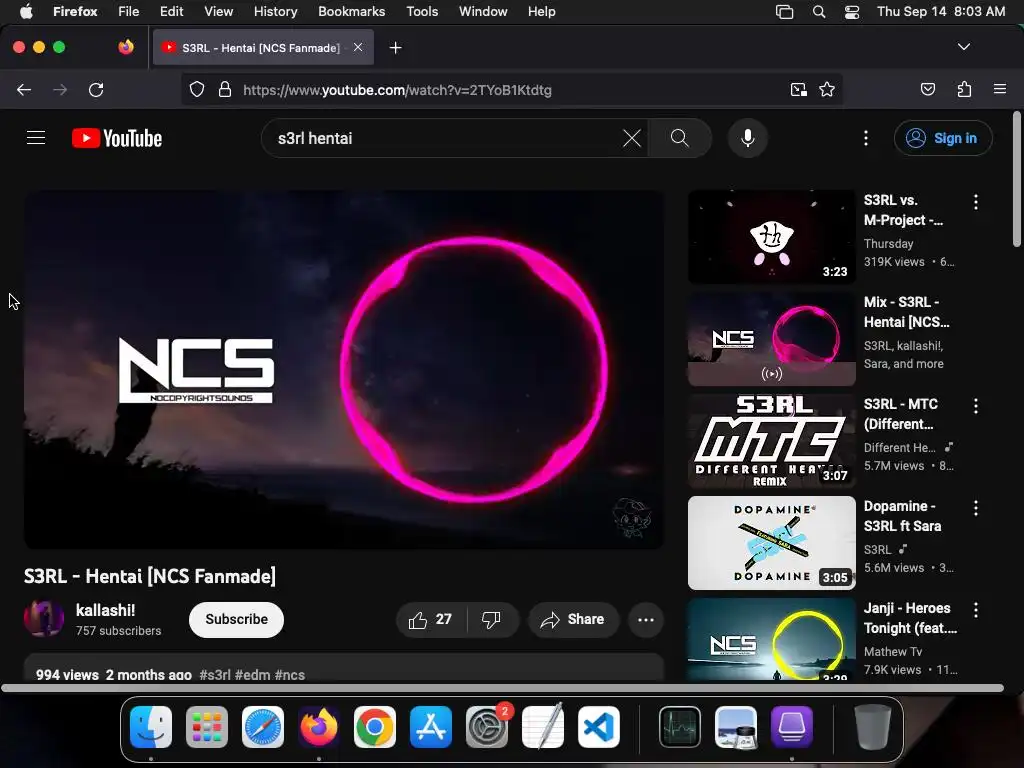Open Firefox application hamburger menu
Image resolution: width=1024 pixels, height=768 pixels.
[999, 89]
